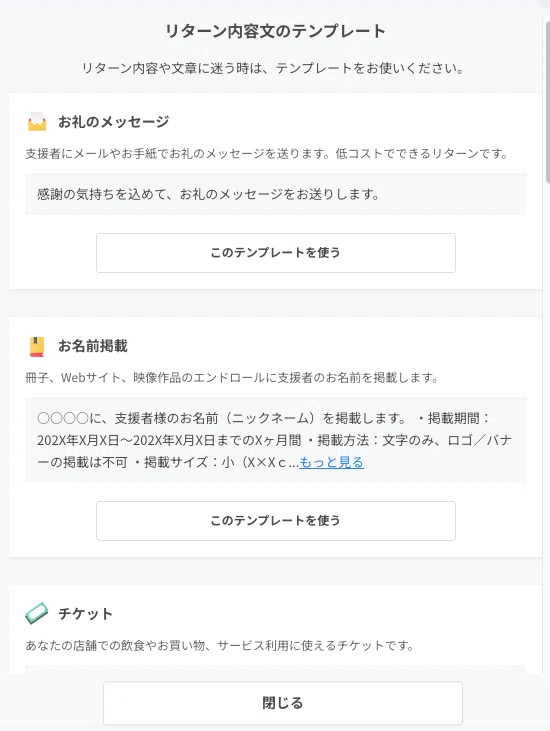550x731 pixels.
Task: Click the scrollbar track below the thumb
Action: click(x=548, y=420)
